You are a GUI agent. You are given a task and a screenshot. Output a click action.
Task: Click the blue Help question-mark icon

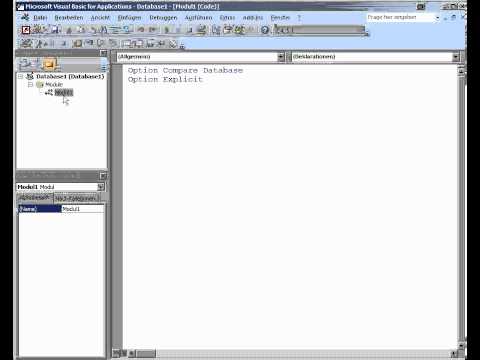coord(265,30)
